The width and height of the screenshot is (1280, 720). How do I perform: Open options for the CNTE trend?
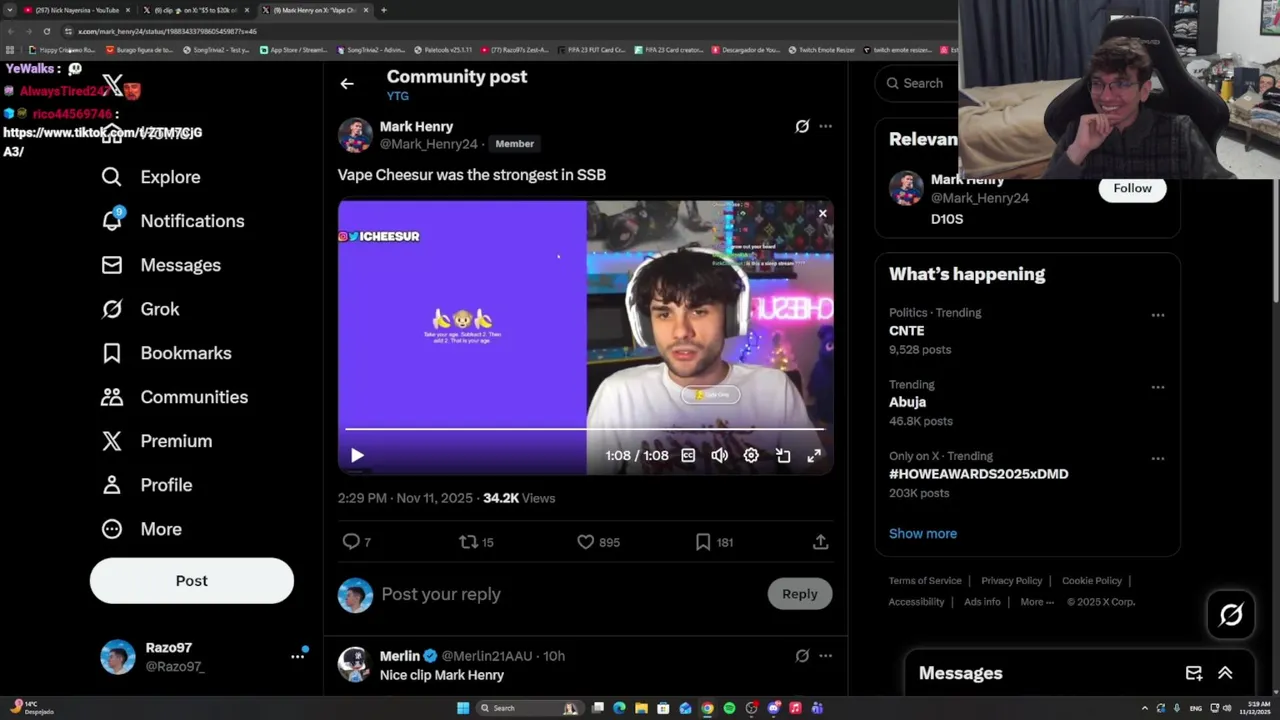[x=1157, y=315]
